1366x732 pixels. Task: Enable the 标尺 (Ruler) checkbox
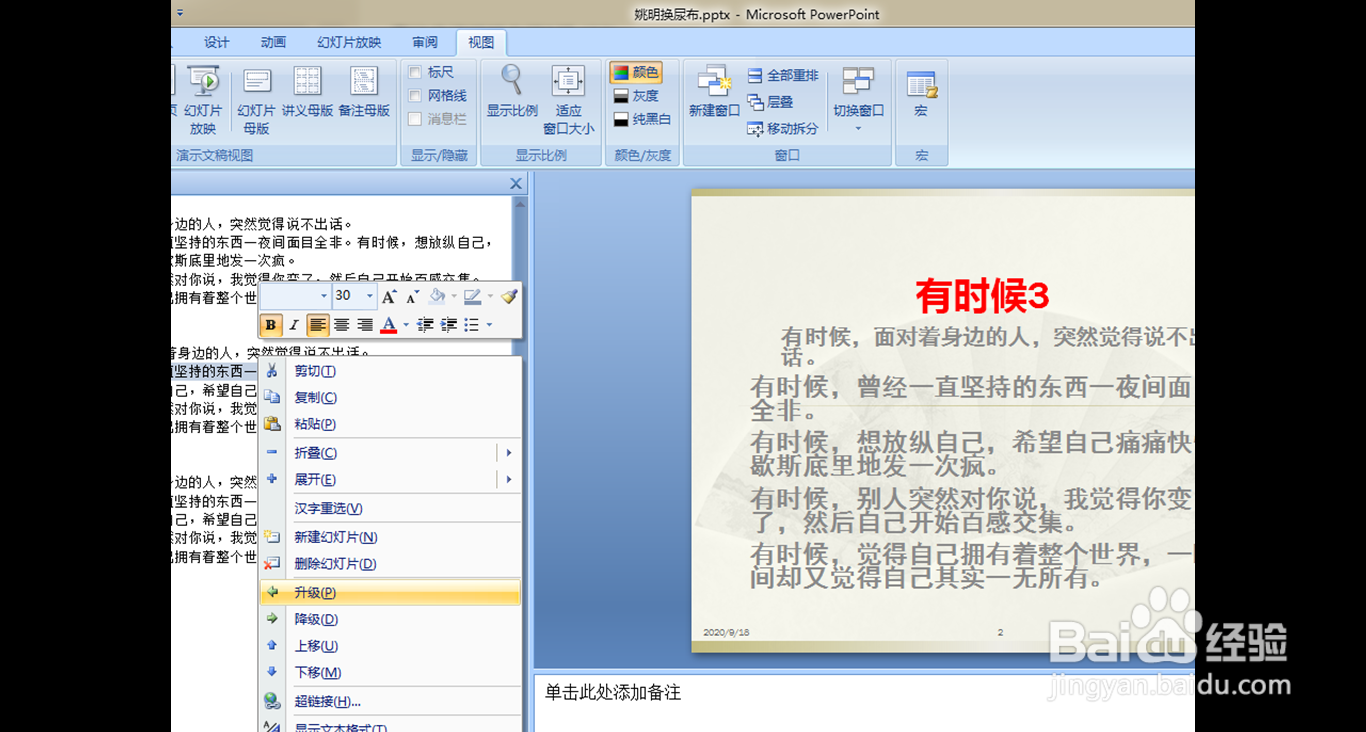tap(413, 72)
